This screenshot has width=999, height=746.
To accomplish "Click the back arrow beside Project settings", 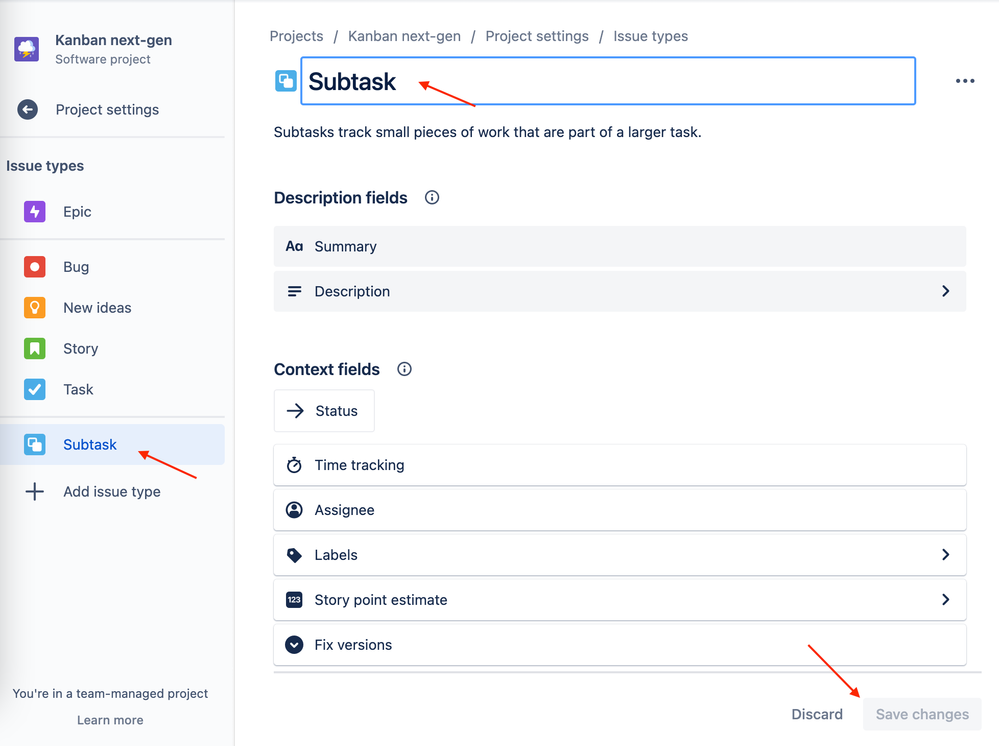I will pos(27,110).
